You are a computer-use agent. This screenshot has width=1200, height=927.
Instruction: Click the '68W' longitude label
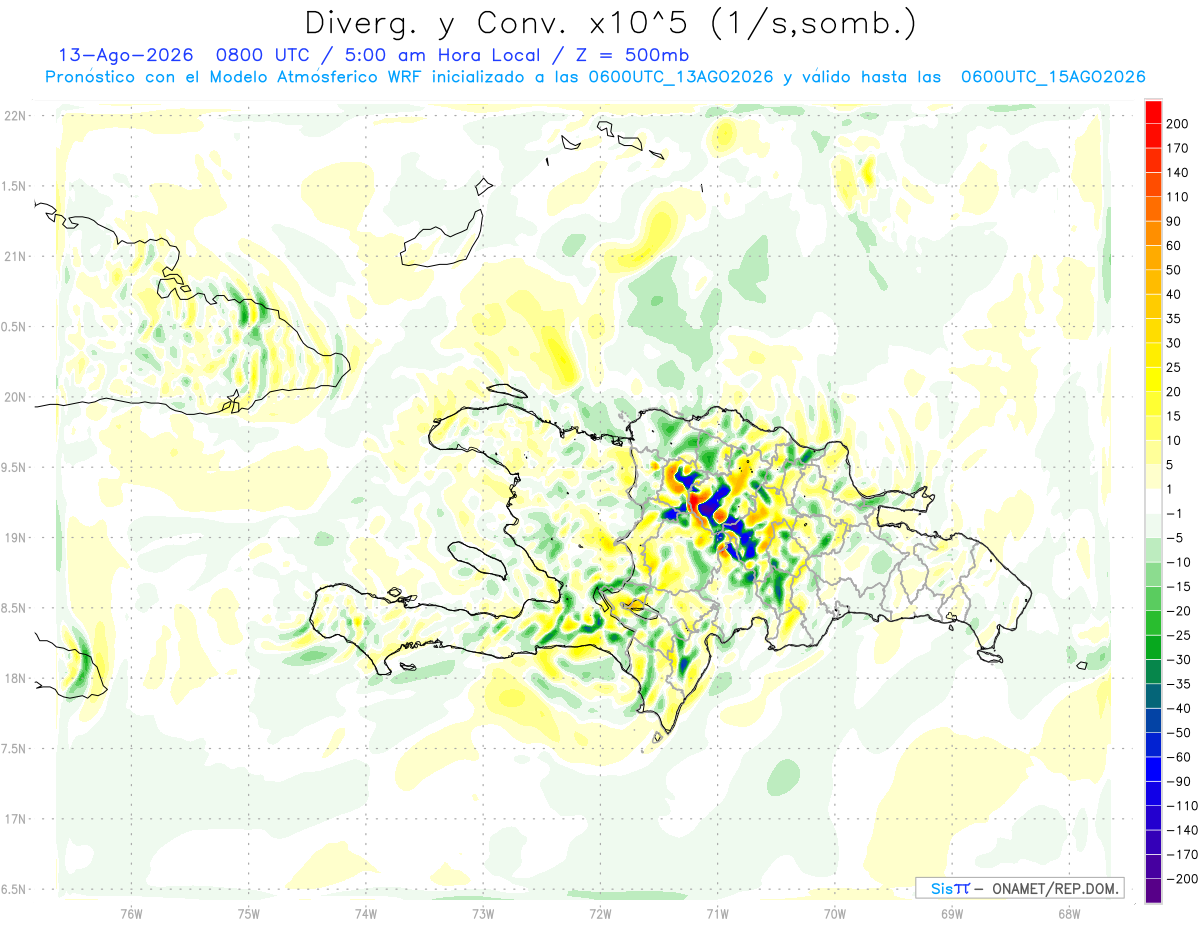click(x=1069, y=913)
